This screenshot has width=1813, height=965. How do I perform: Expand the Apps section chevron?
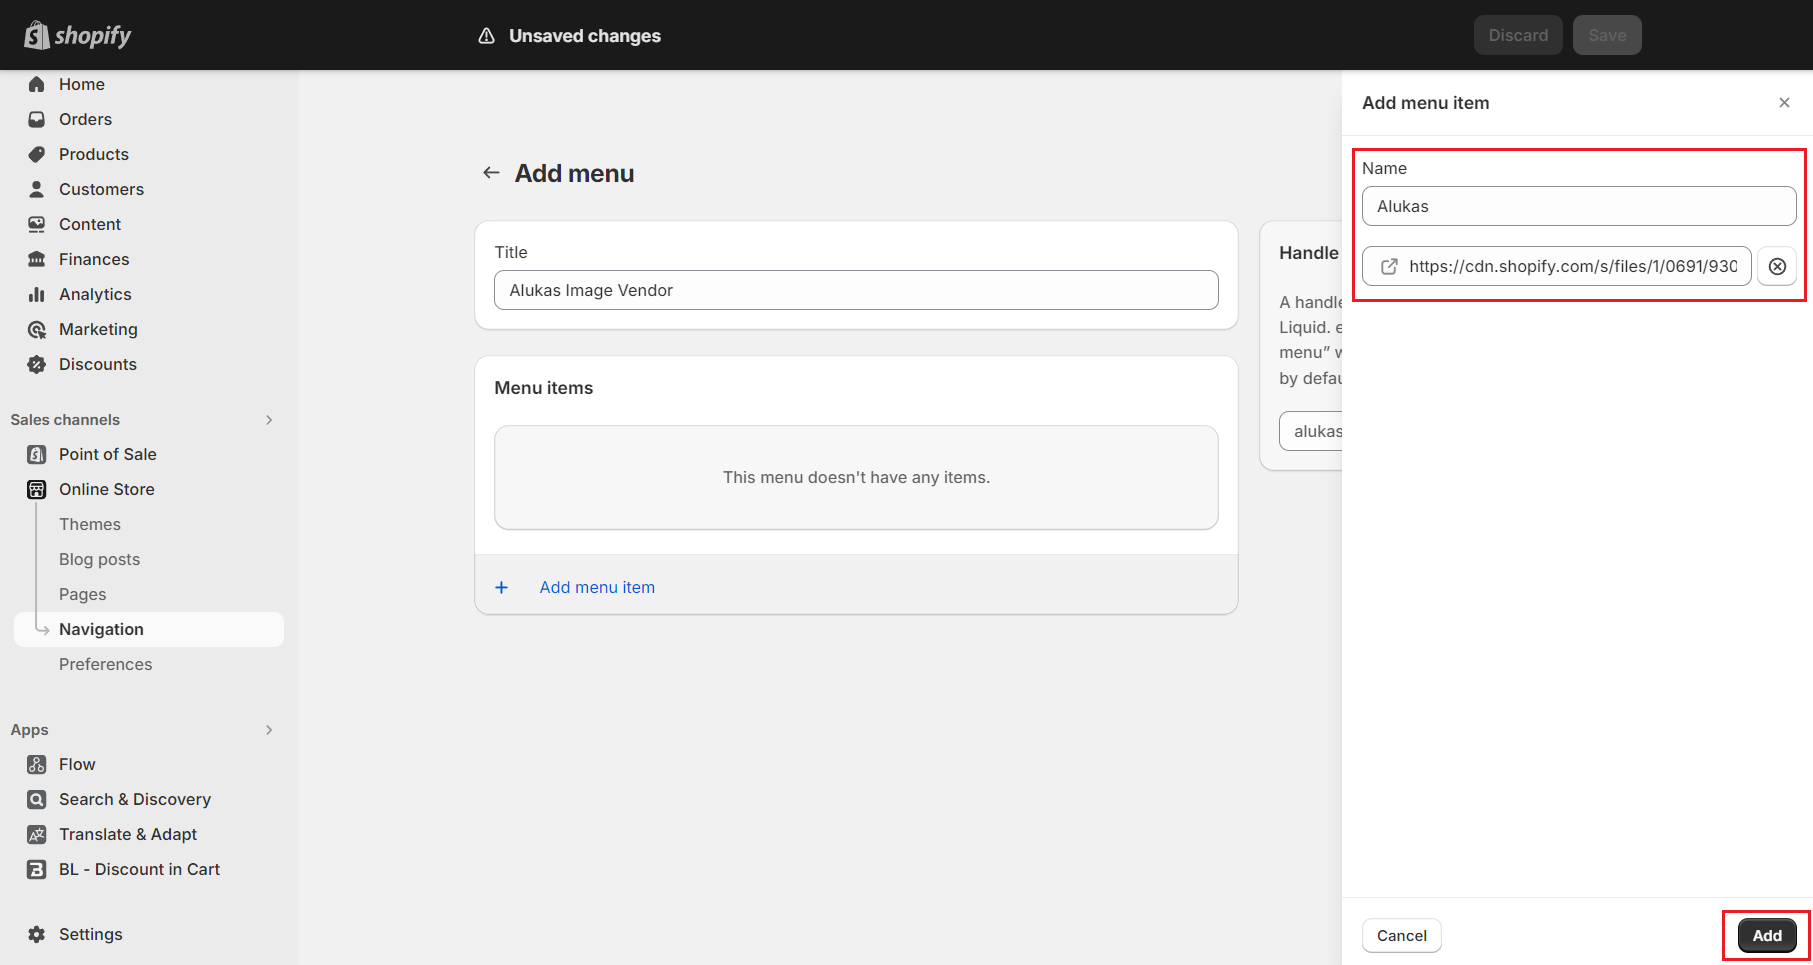click(269, 730)
